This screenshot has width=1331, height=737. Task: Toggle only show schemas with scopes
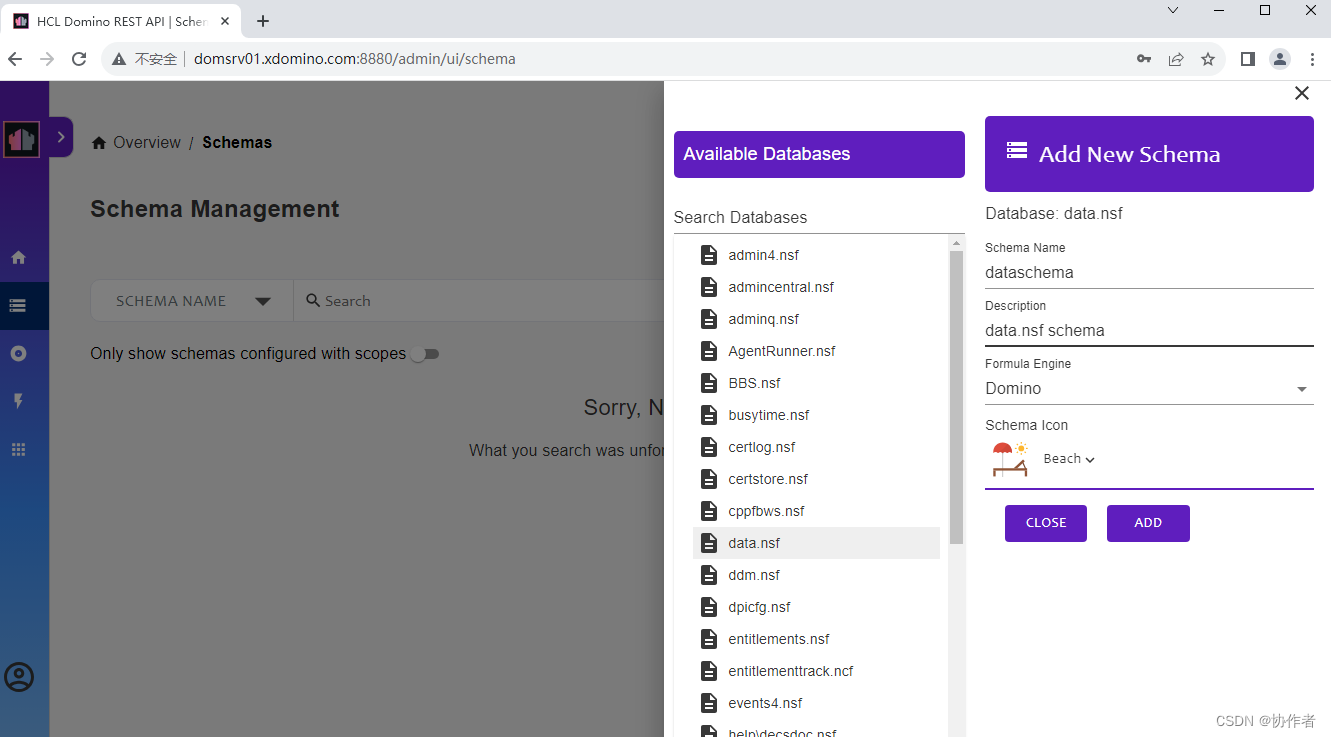pyautogui.click(x=424, y=354)
